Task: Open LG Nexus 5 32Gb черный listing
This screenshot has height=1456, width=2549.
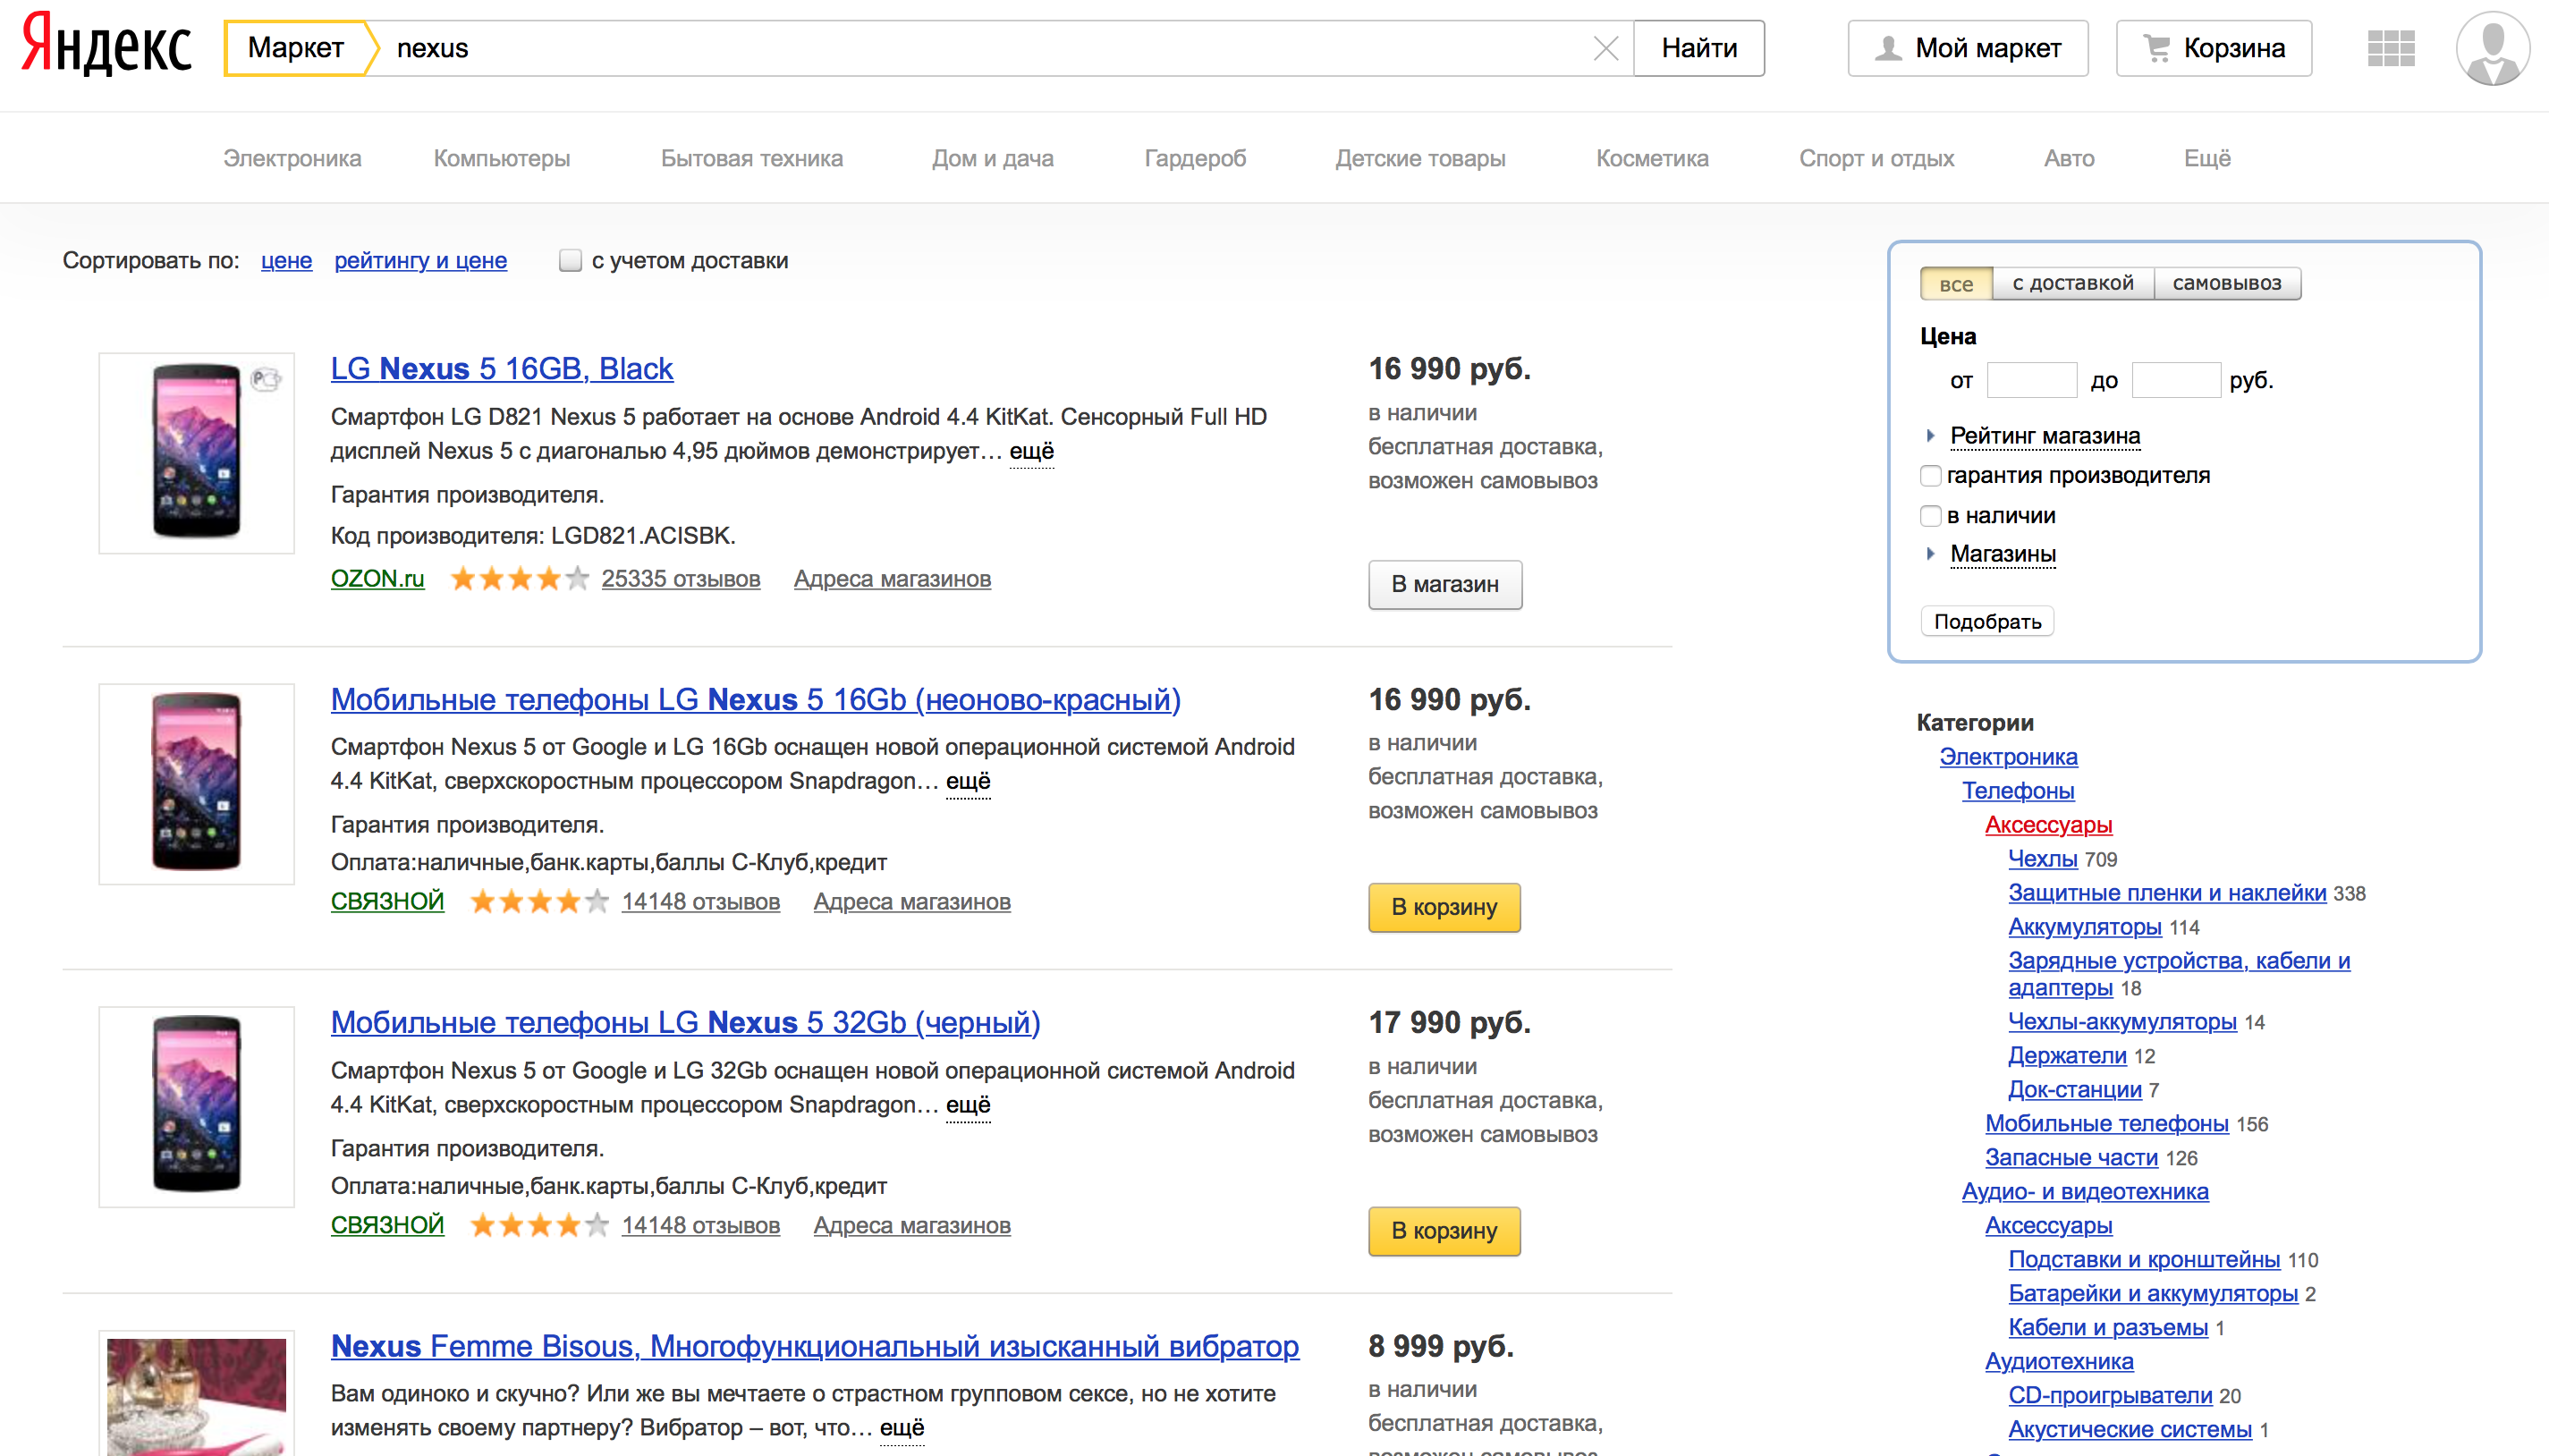Action: (x=685, y=1023)
